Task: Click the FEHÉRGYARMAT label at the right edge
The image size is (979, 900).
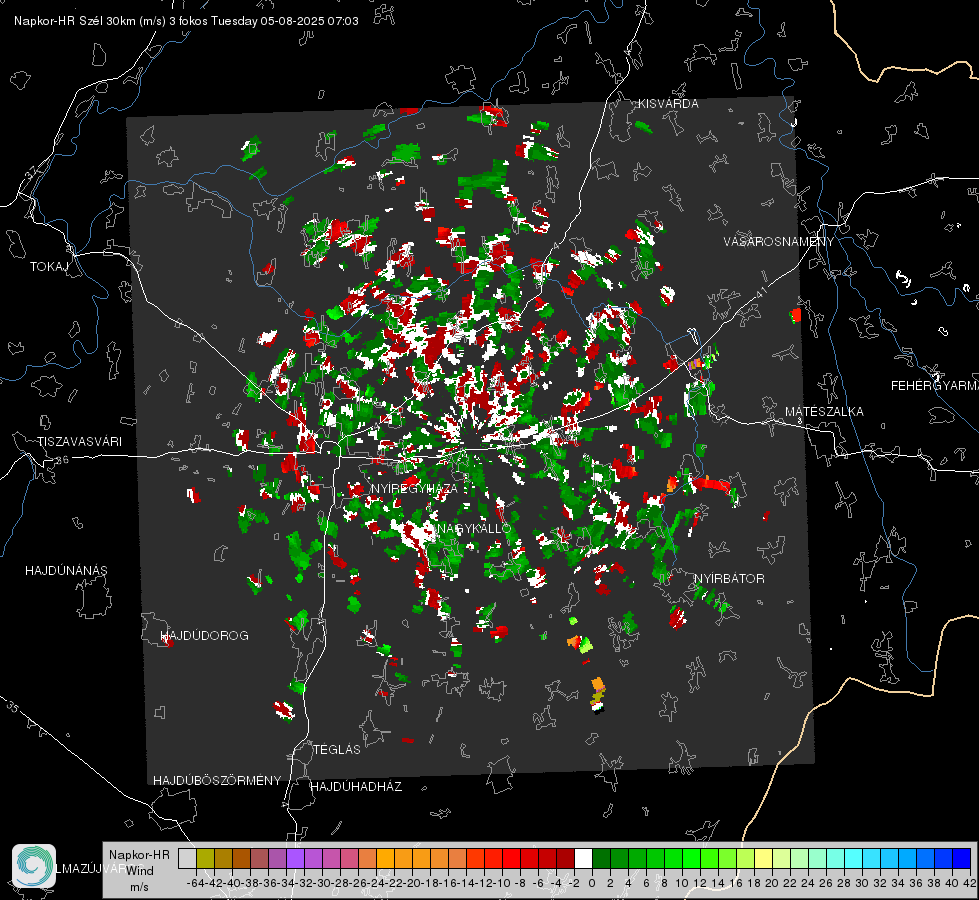Action: tap(934, 386)
